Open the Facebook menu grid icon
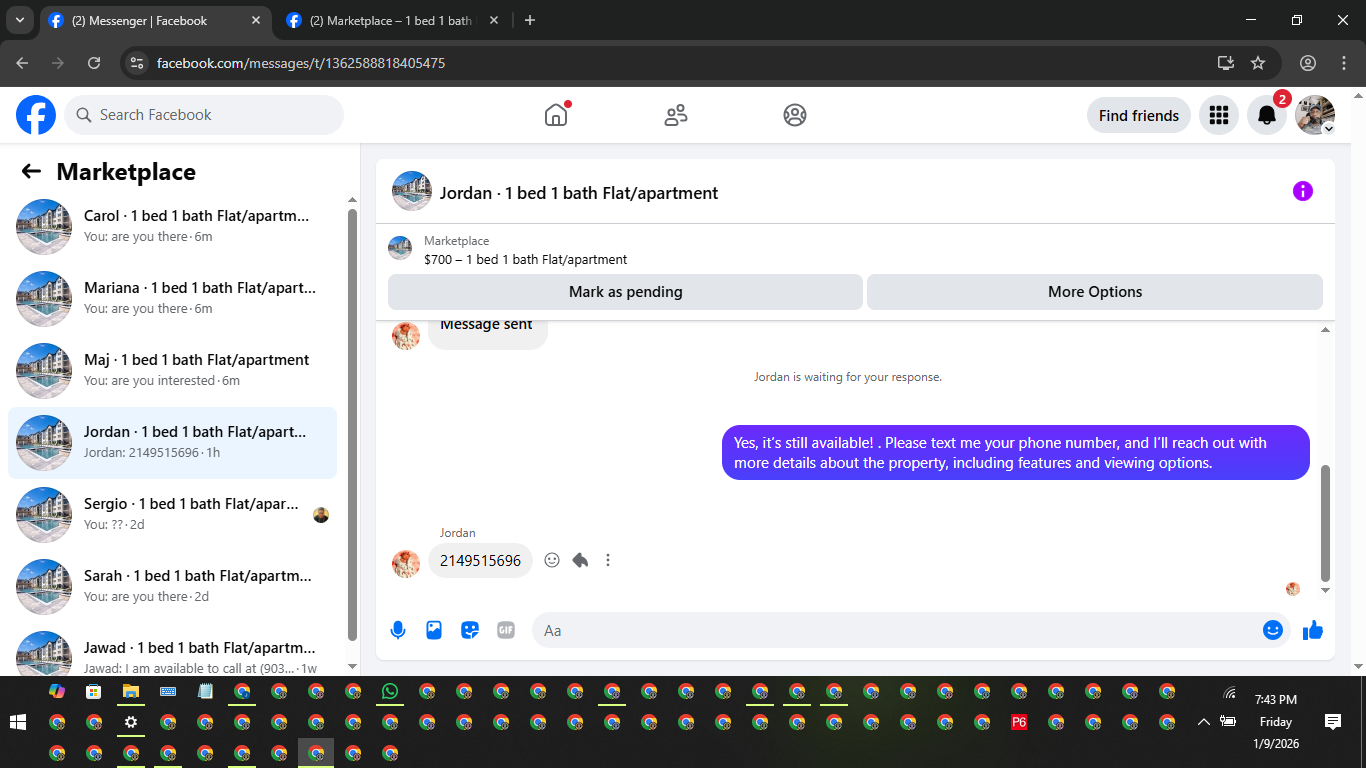 click(x=1218, y=115)
